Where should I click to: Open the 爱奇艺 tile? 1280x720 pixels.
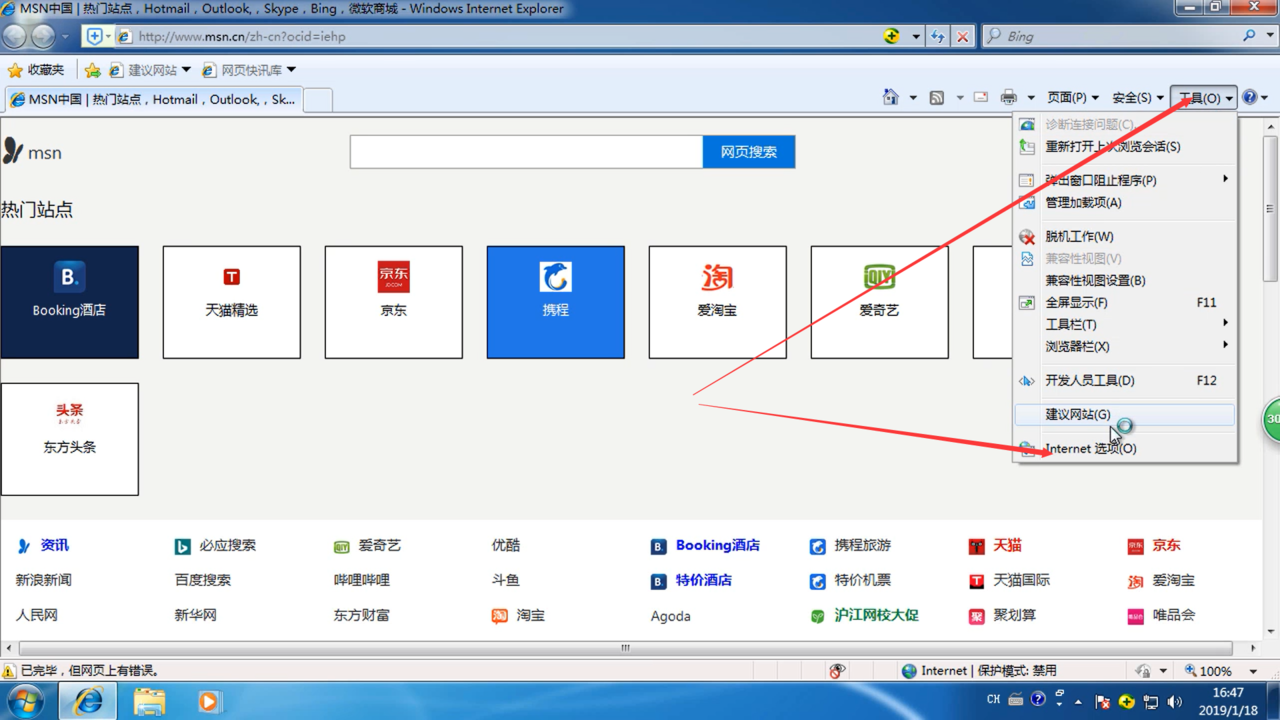[880, 302]
